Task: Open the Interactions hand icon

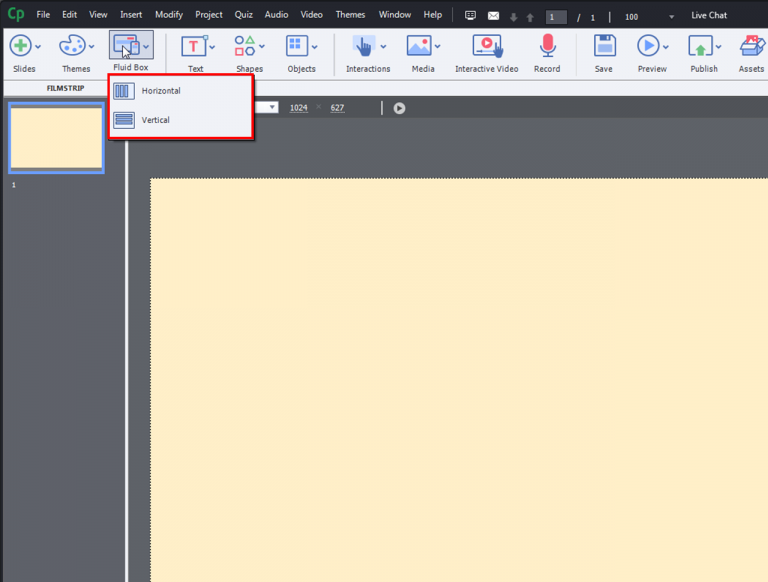Action: tap(364, 47)
